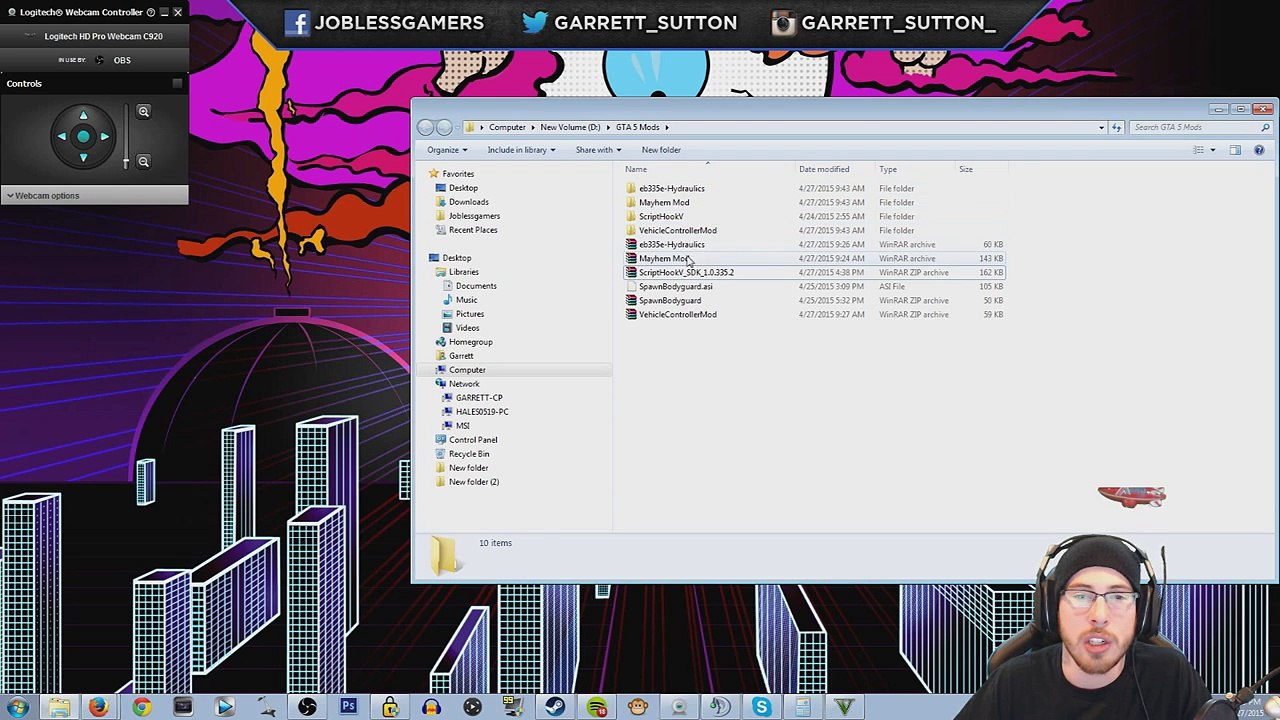Click the Explorer back navigation arrow

pos(426,127)
